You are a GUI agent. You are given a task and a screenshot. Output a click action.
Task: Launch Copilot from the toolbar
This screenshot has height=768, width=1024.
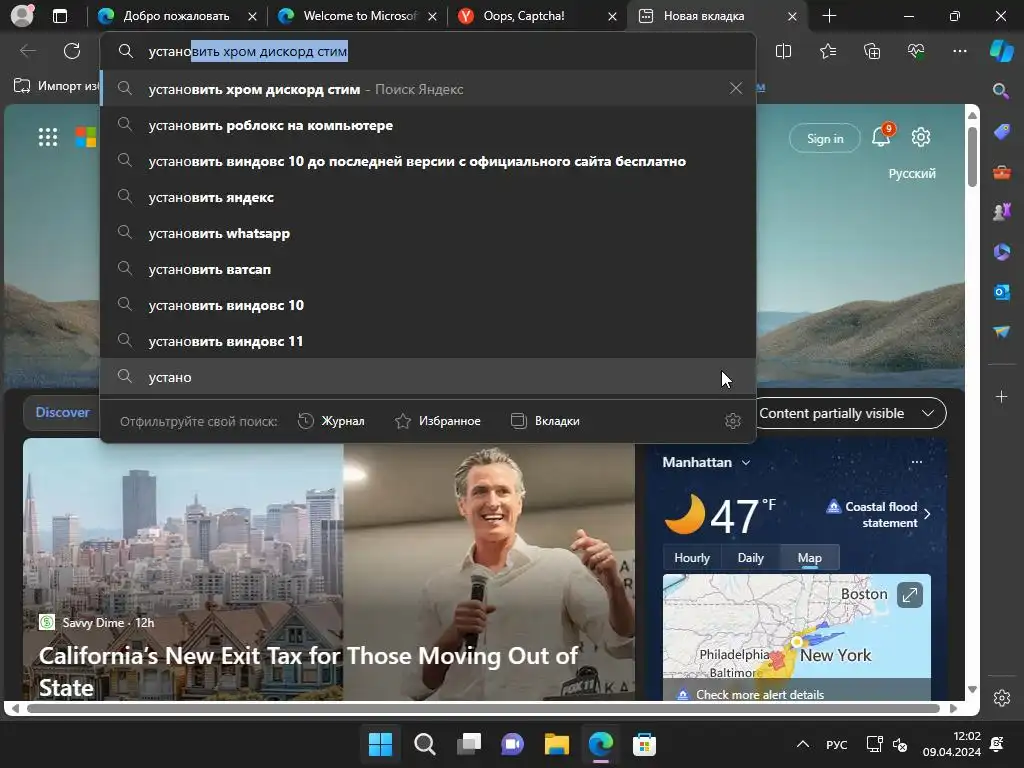[1001, 51]
